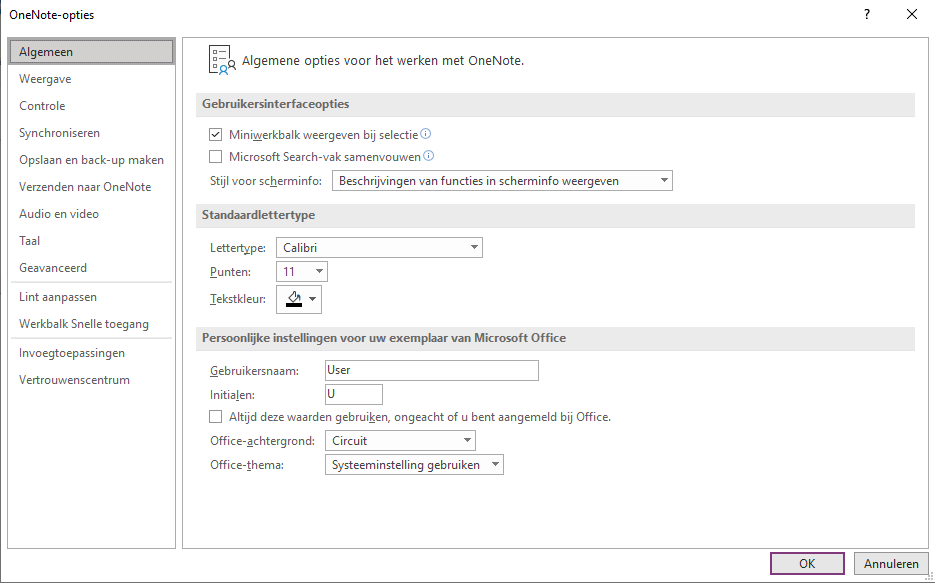Uncheck Miniwerkbalk weergeven bij selectie

[215, 135]
